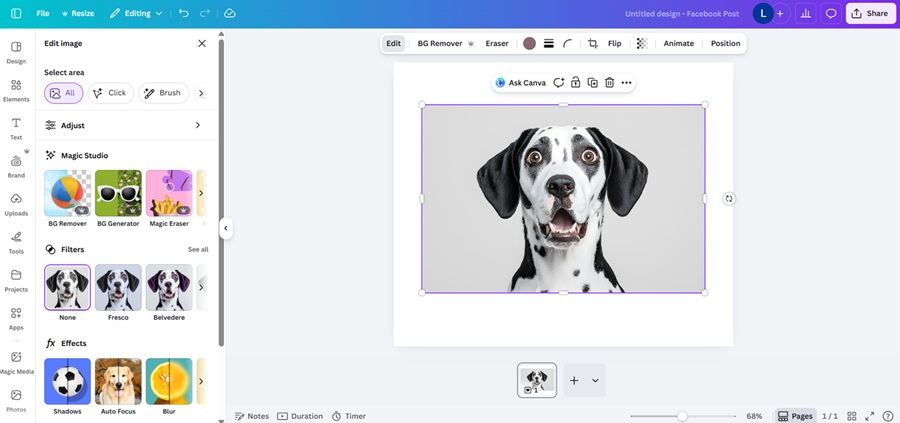
Task: Open the Tools tab in sidebar
Action: coord(16,243)
